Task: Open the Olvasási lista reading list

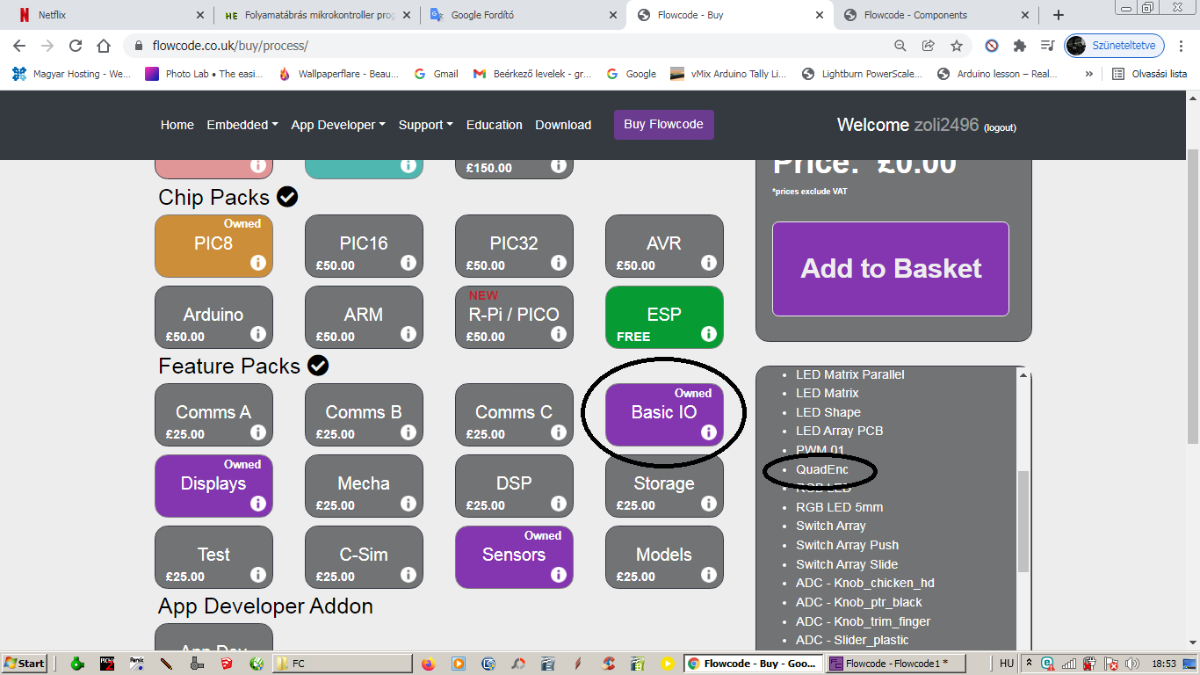Action: tap(1150, 74)
